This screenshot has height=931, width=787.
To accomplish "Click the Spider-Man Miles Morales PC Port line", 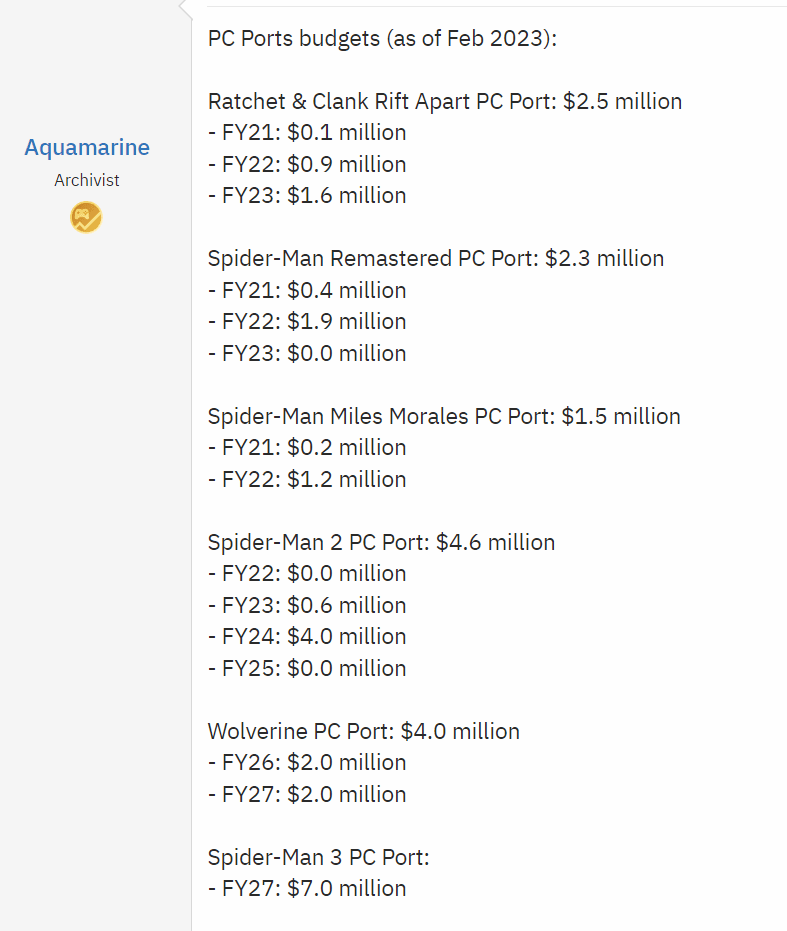I will click(x=444, y=416).
